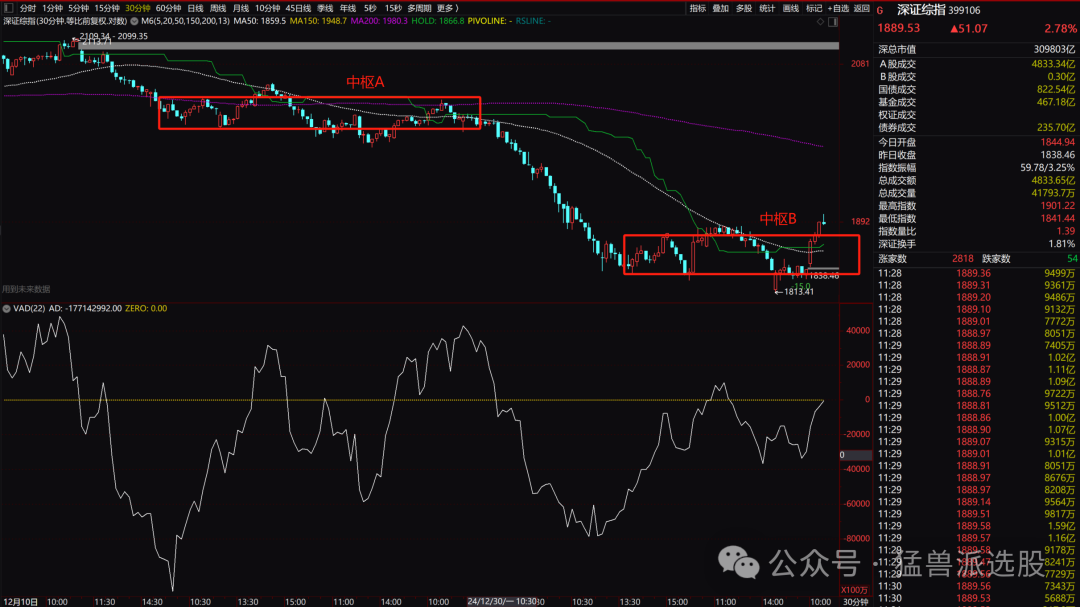This screenshot has width=1080, height=607.
Task: Click the 30分钟 label at bottom-right axis
Action: coord(855,602)
